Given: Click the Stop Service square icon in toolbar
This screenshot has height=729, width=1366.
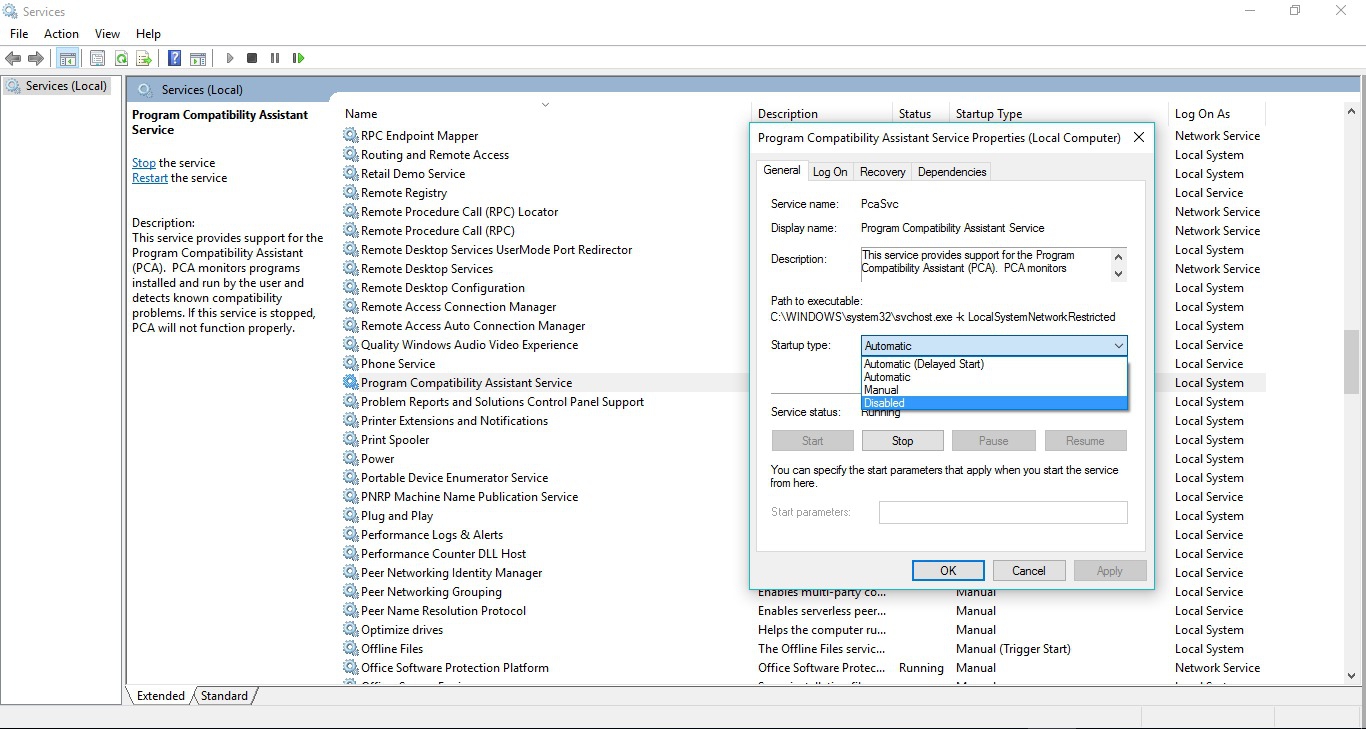Looking at the screenshot, I should tap(252, 58).
